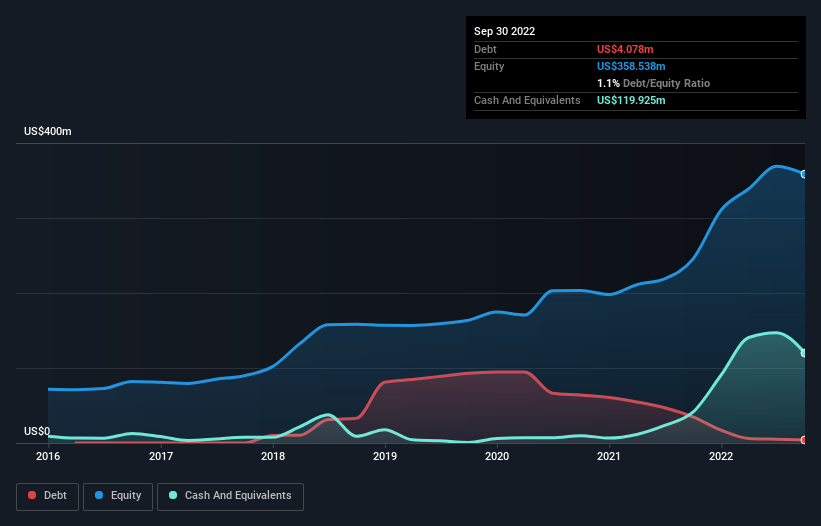Screen dimensions: 821x526
Task: Click the 2020 x-axis label
Action: click(x=497, y=456)
